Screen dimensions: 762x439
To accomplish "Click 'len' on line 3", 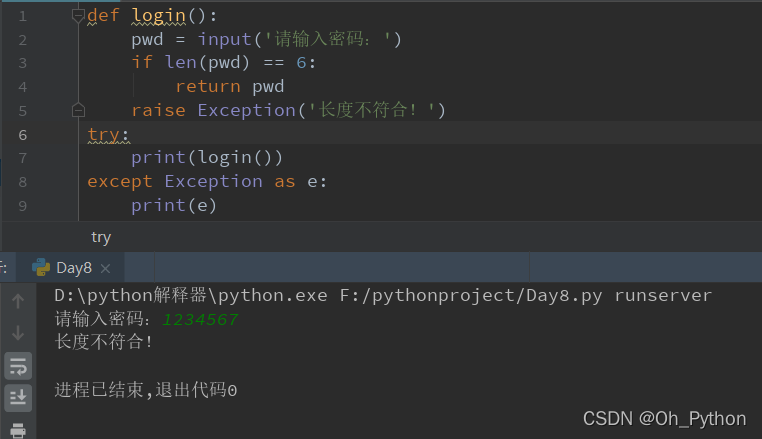I will click(x=180, y=62).
